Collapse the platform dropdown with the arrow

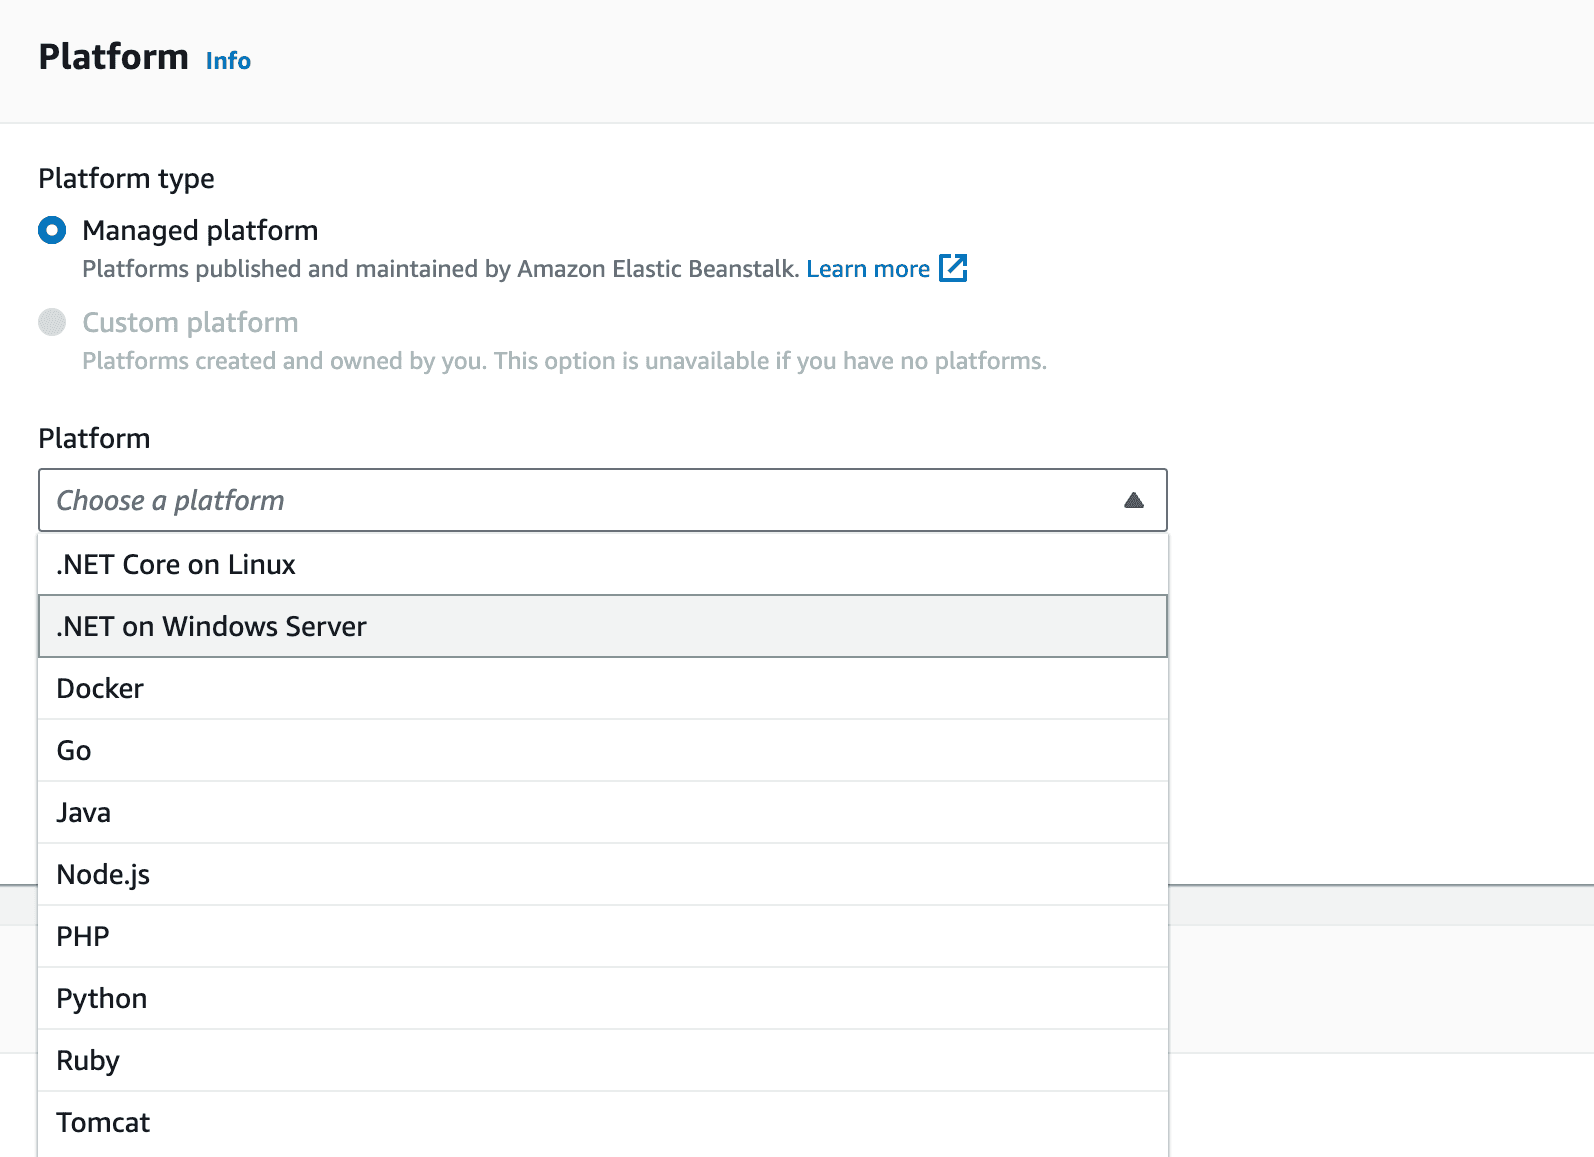click(x=1133, y=500)
